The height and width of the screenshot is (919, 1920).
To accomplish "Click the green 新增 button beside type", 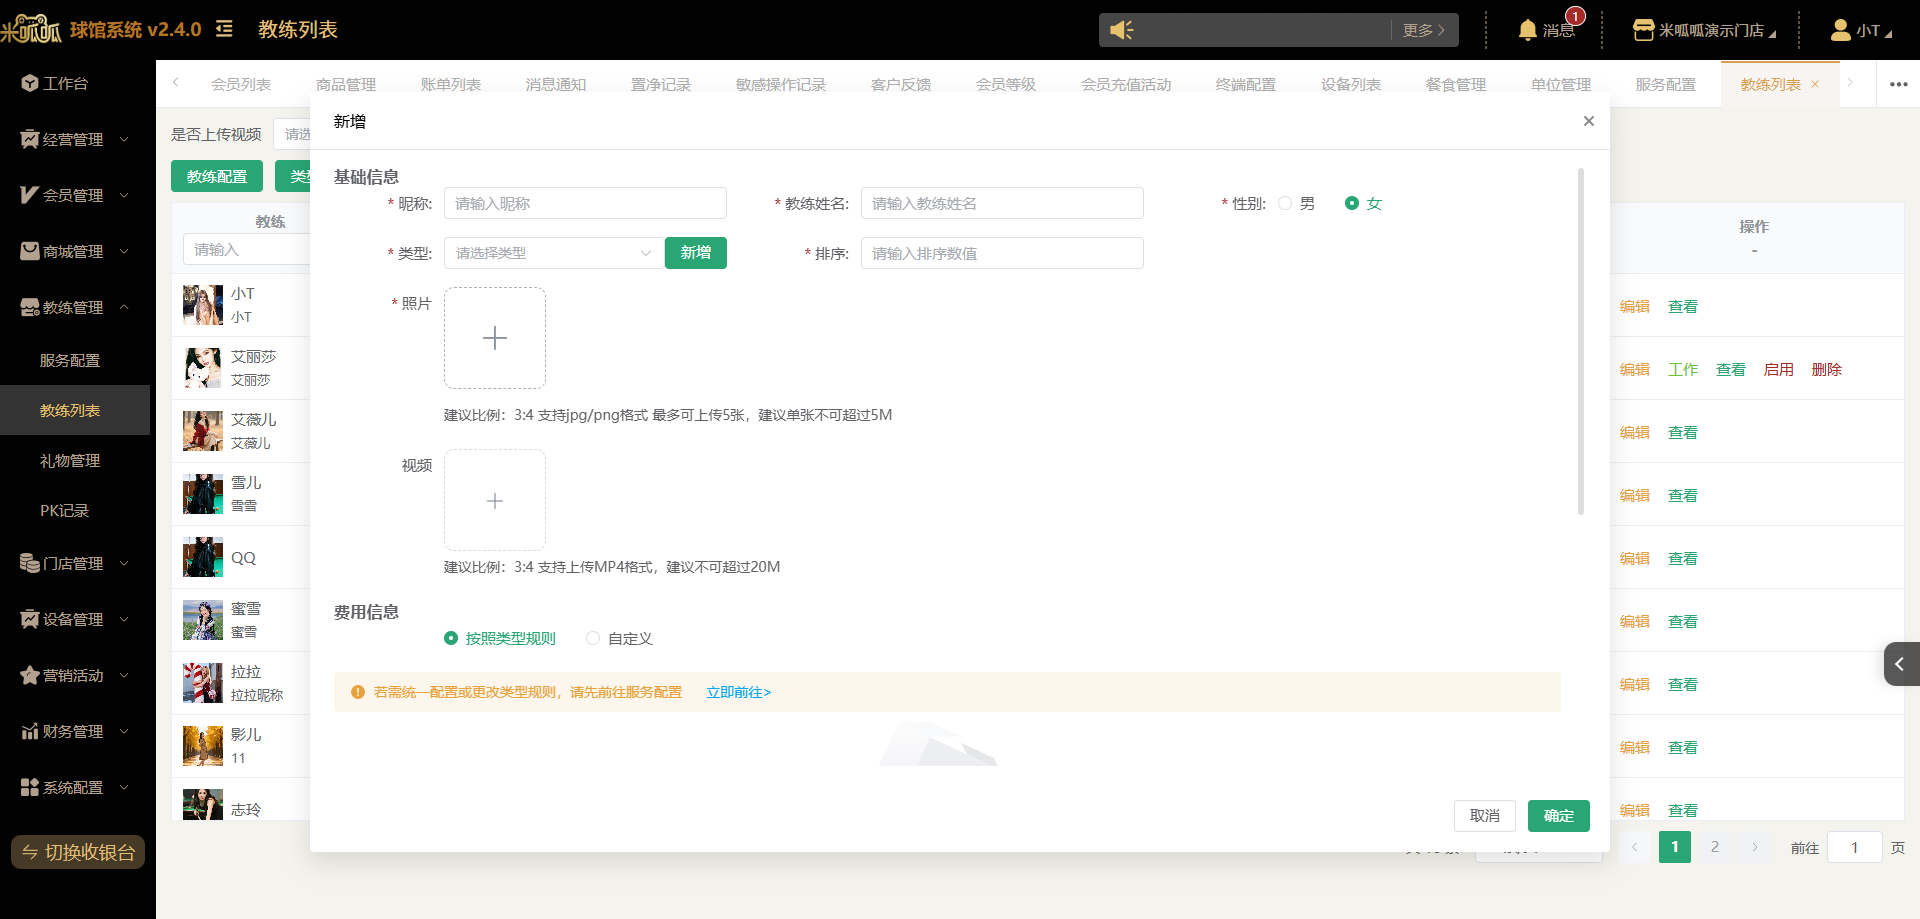I will (696, 253).
